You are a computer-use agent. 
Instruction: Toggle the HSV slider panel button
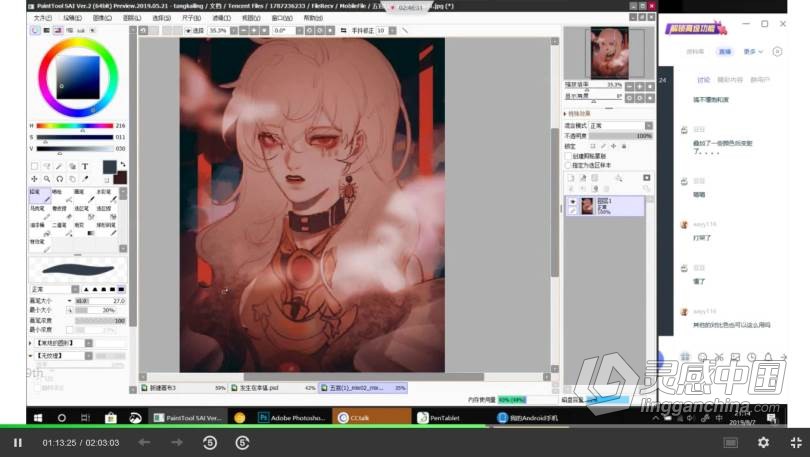point(58,30)
